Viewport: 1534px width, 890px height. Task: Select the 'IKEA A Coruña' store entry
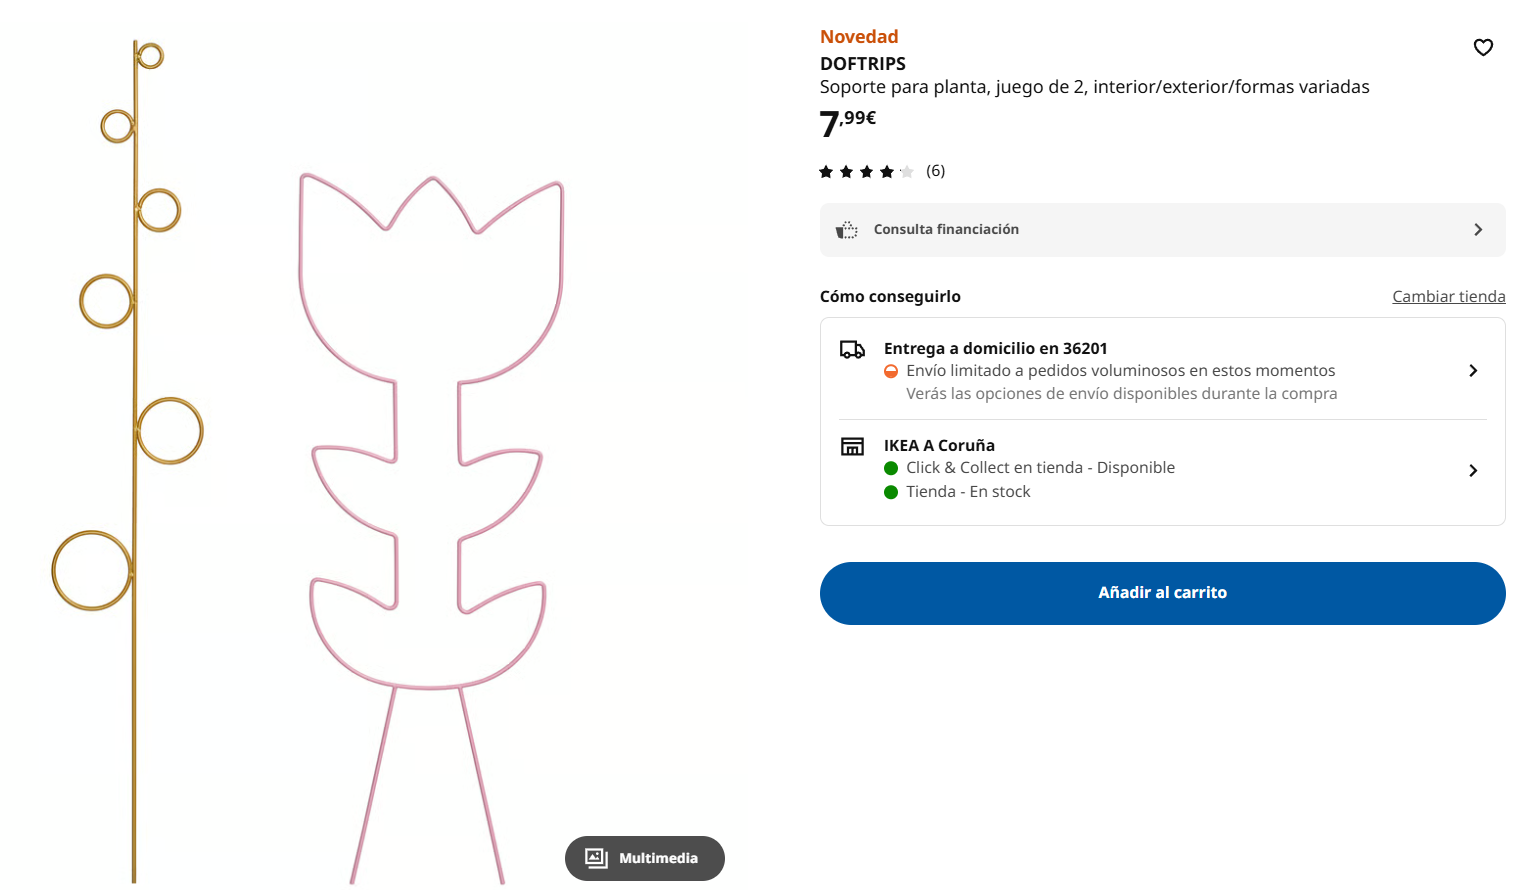click(x=939, y=446)
